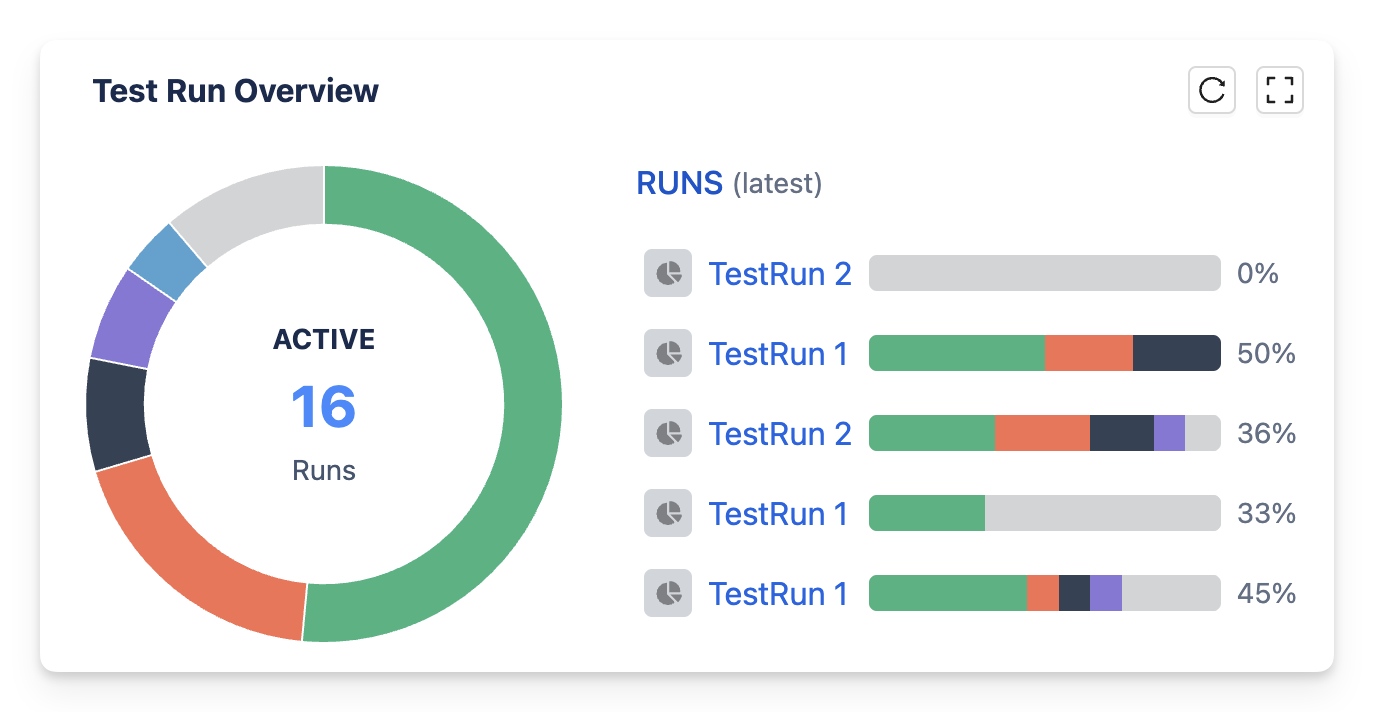
Task: Open the TestRun 2 link at 0%
Action: (780, 273)
